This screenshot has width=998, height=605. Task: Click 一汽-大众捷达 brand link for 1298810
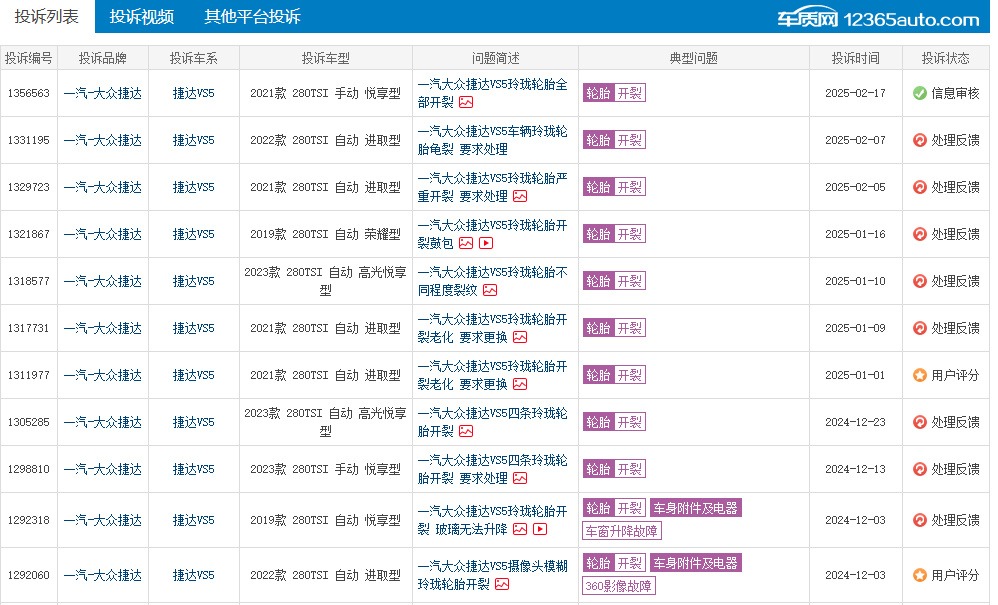coord(102,469)
